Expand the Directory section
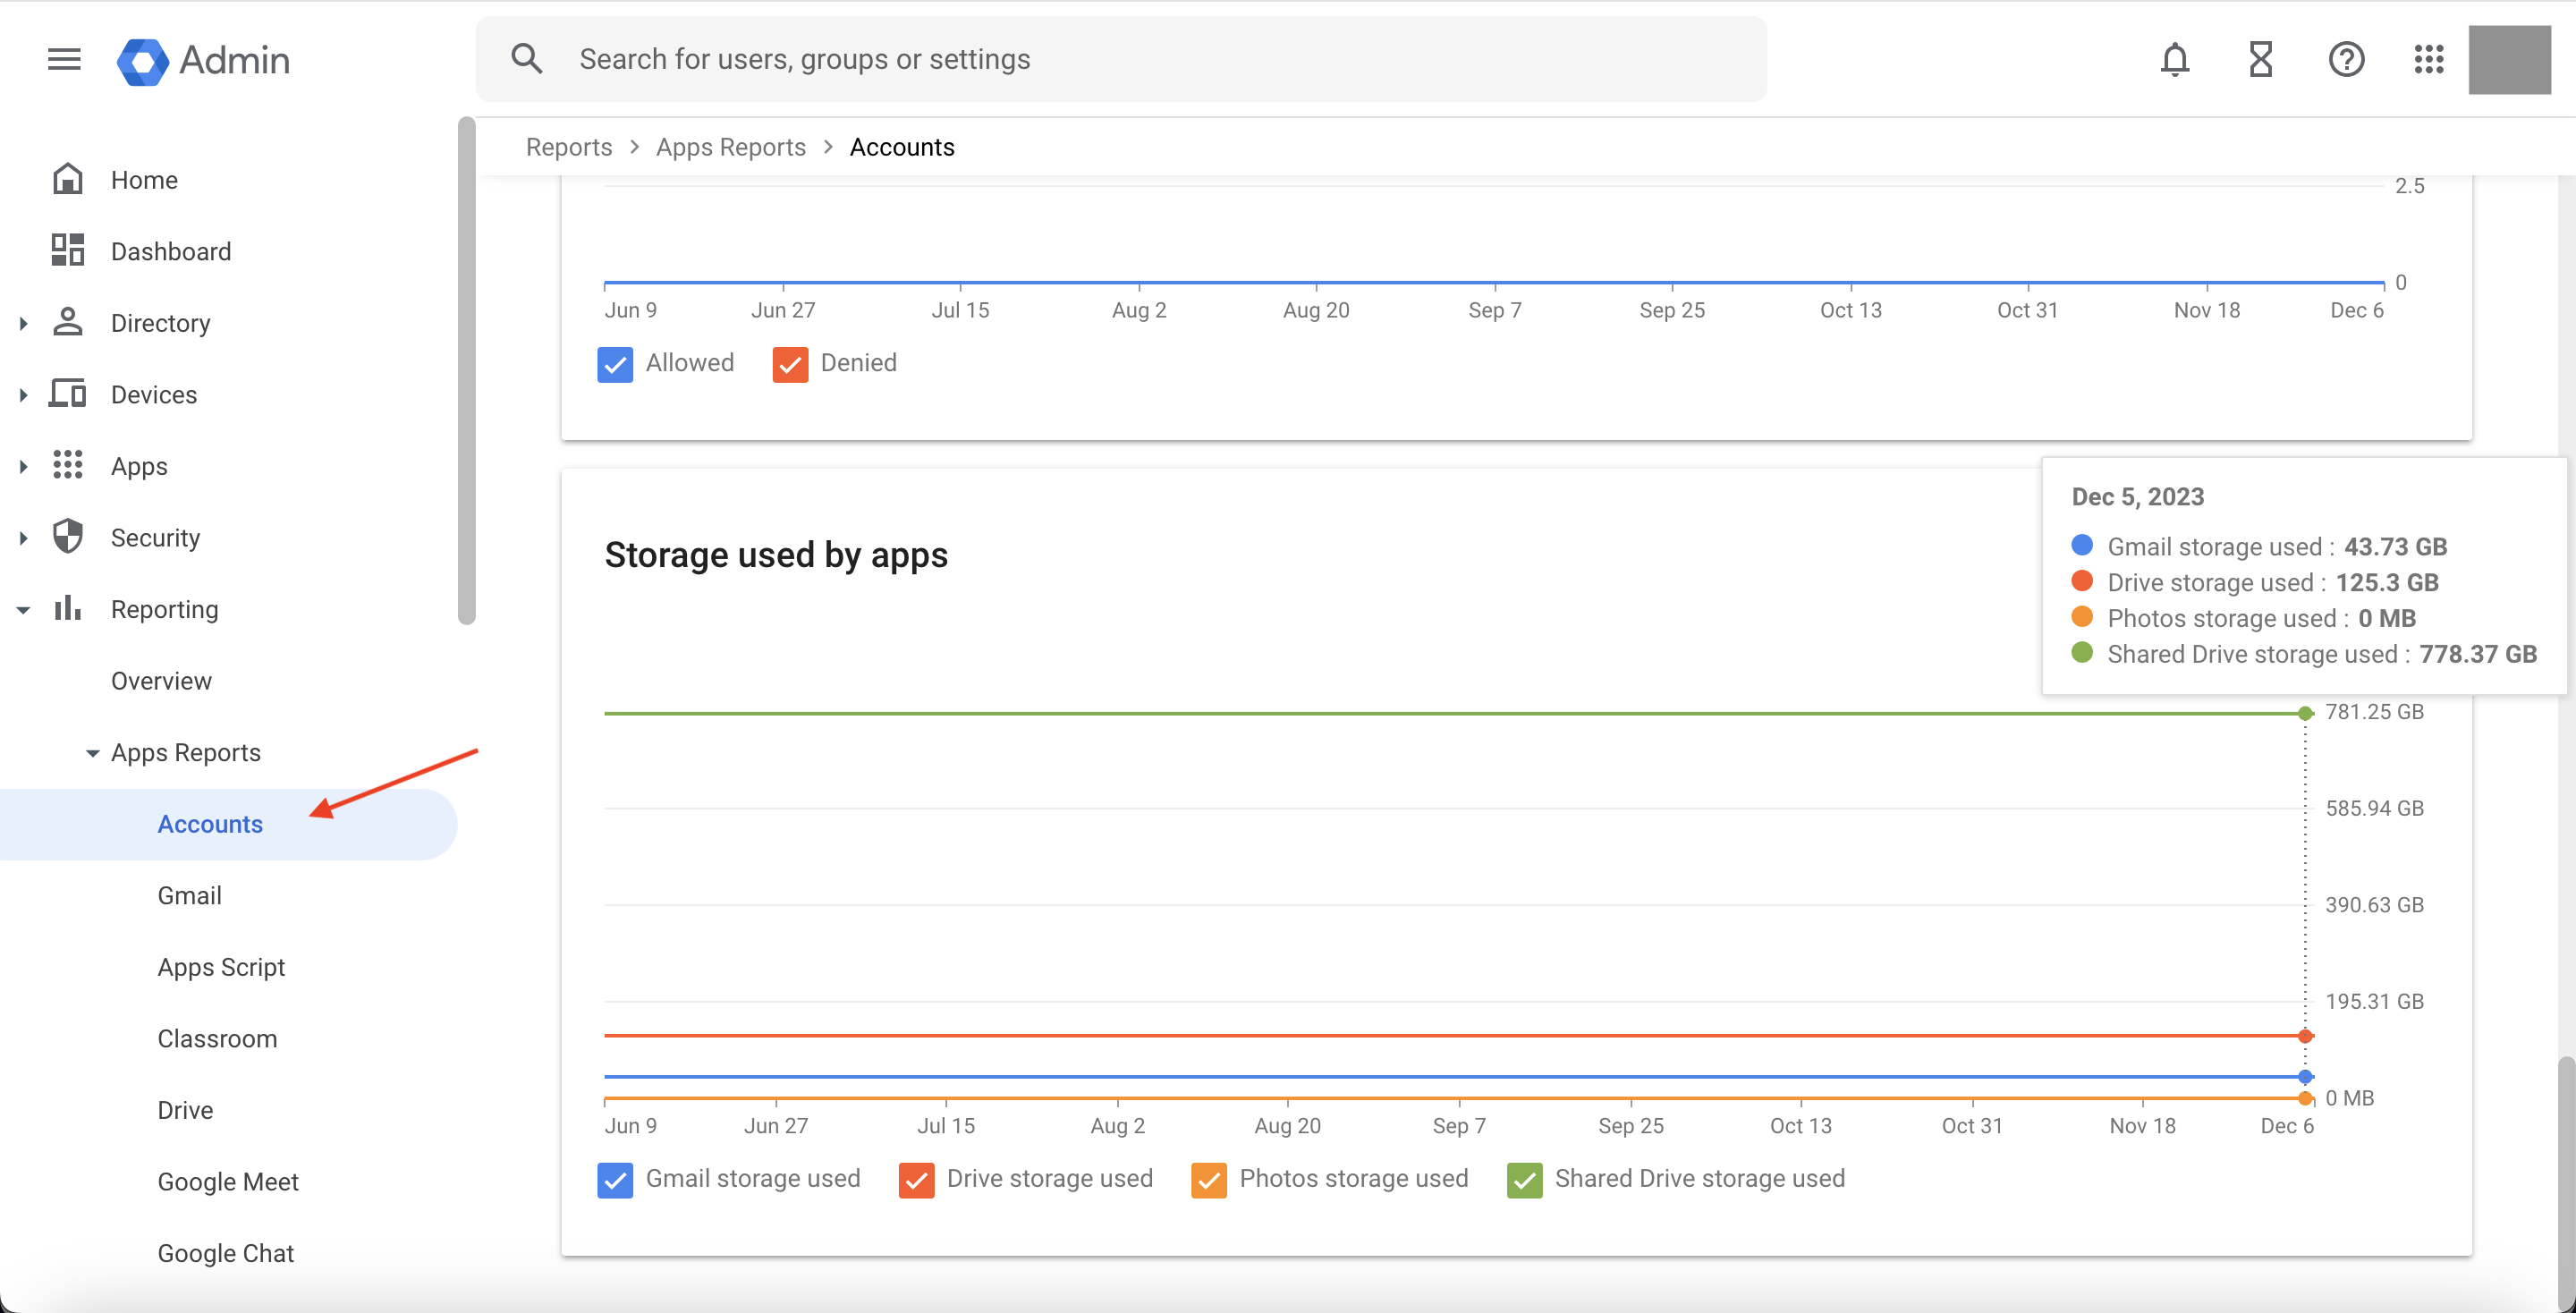 (22, 322)
